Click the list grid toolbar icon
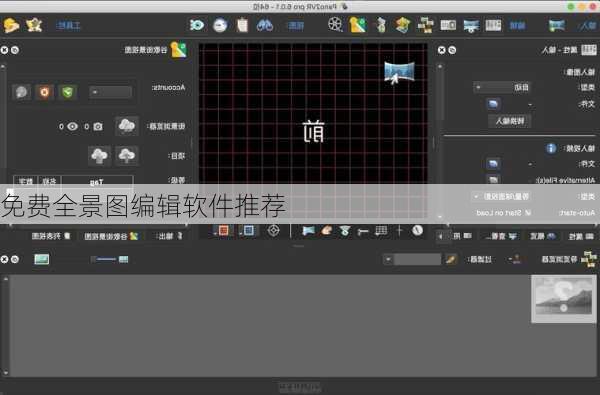Screen dimensions: 600x395 point(493,25)
